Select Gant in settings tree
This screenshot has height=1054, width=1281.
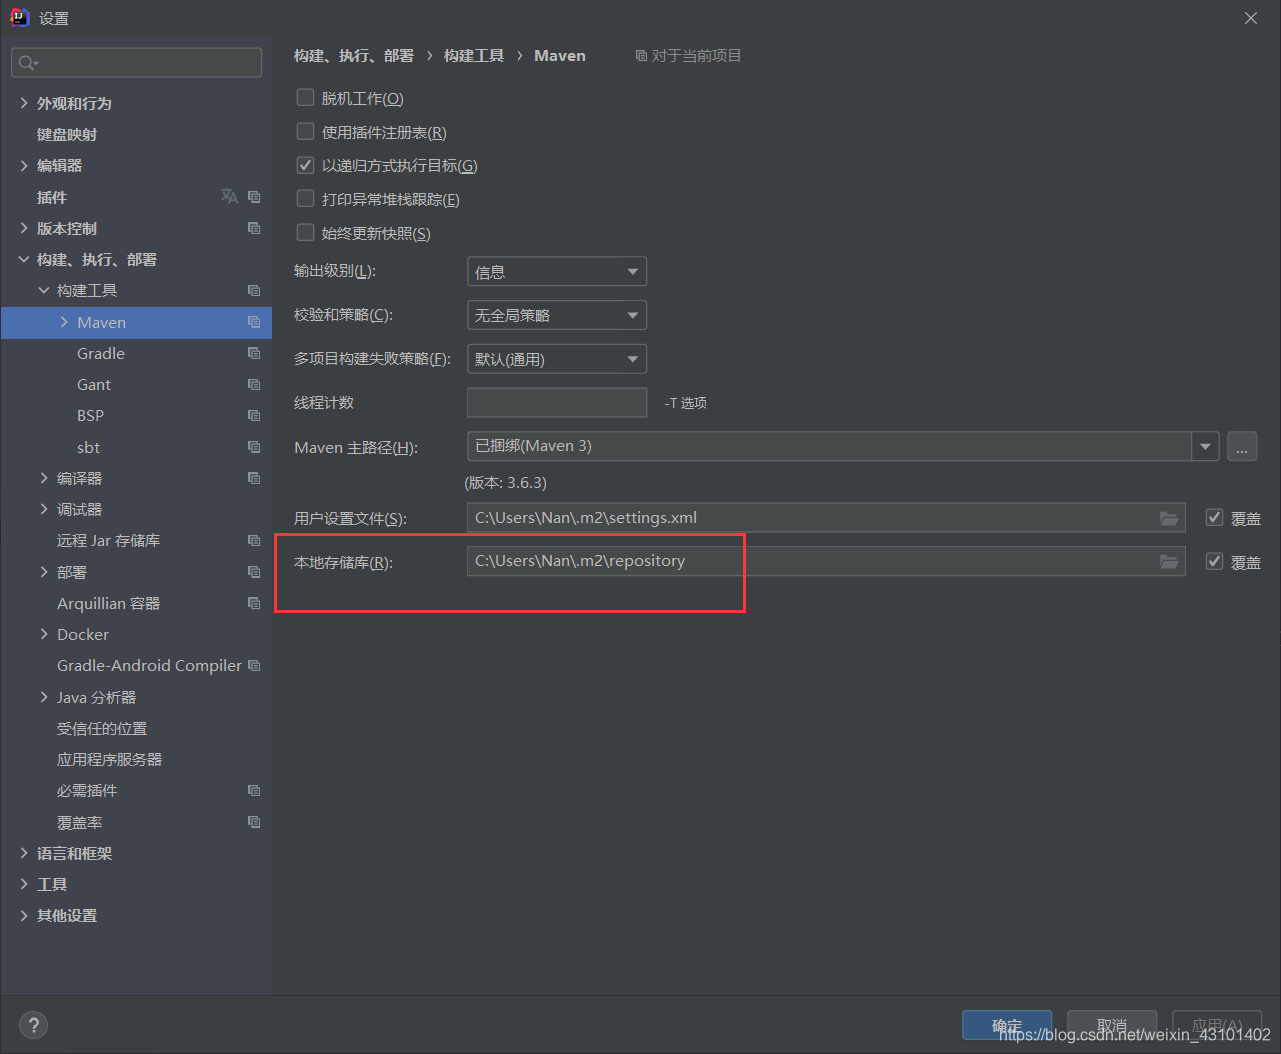[94, 384]
